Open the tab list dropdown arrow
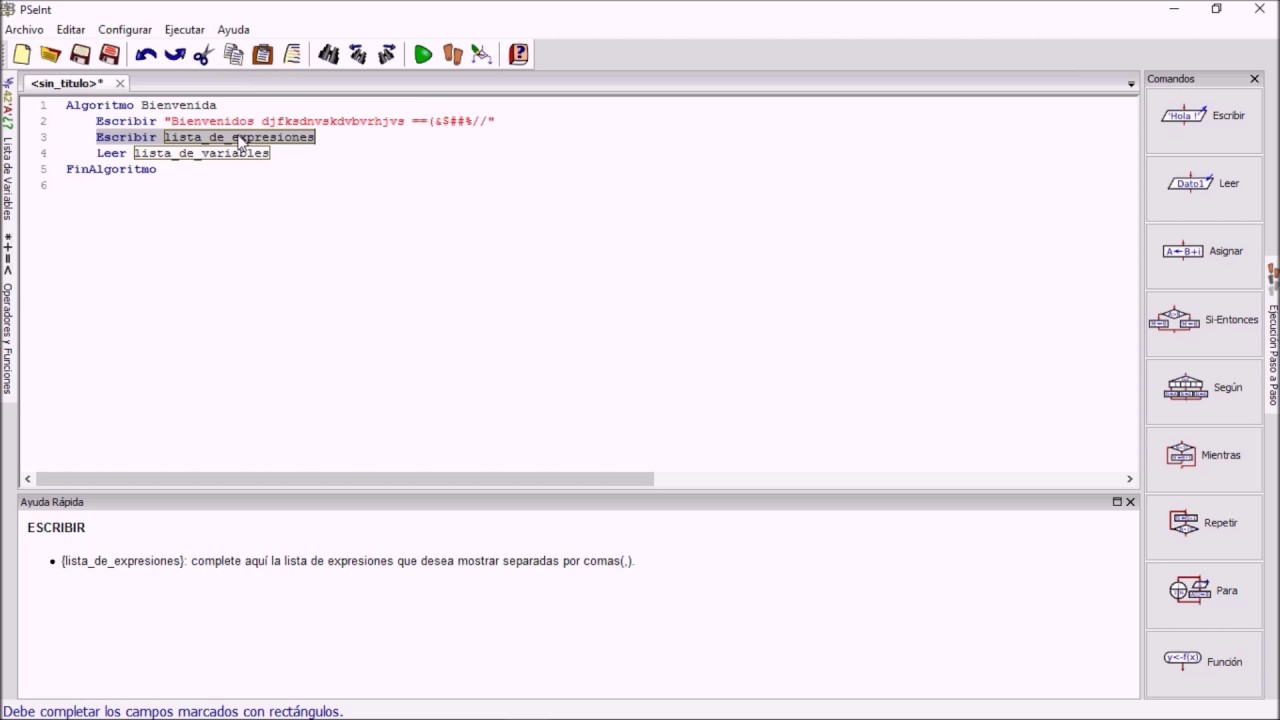The height and width of the screenshot is (720, 1280). click(x=1131, y=84)
